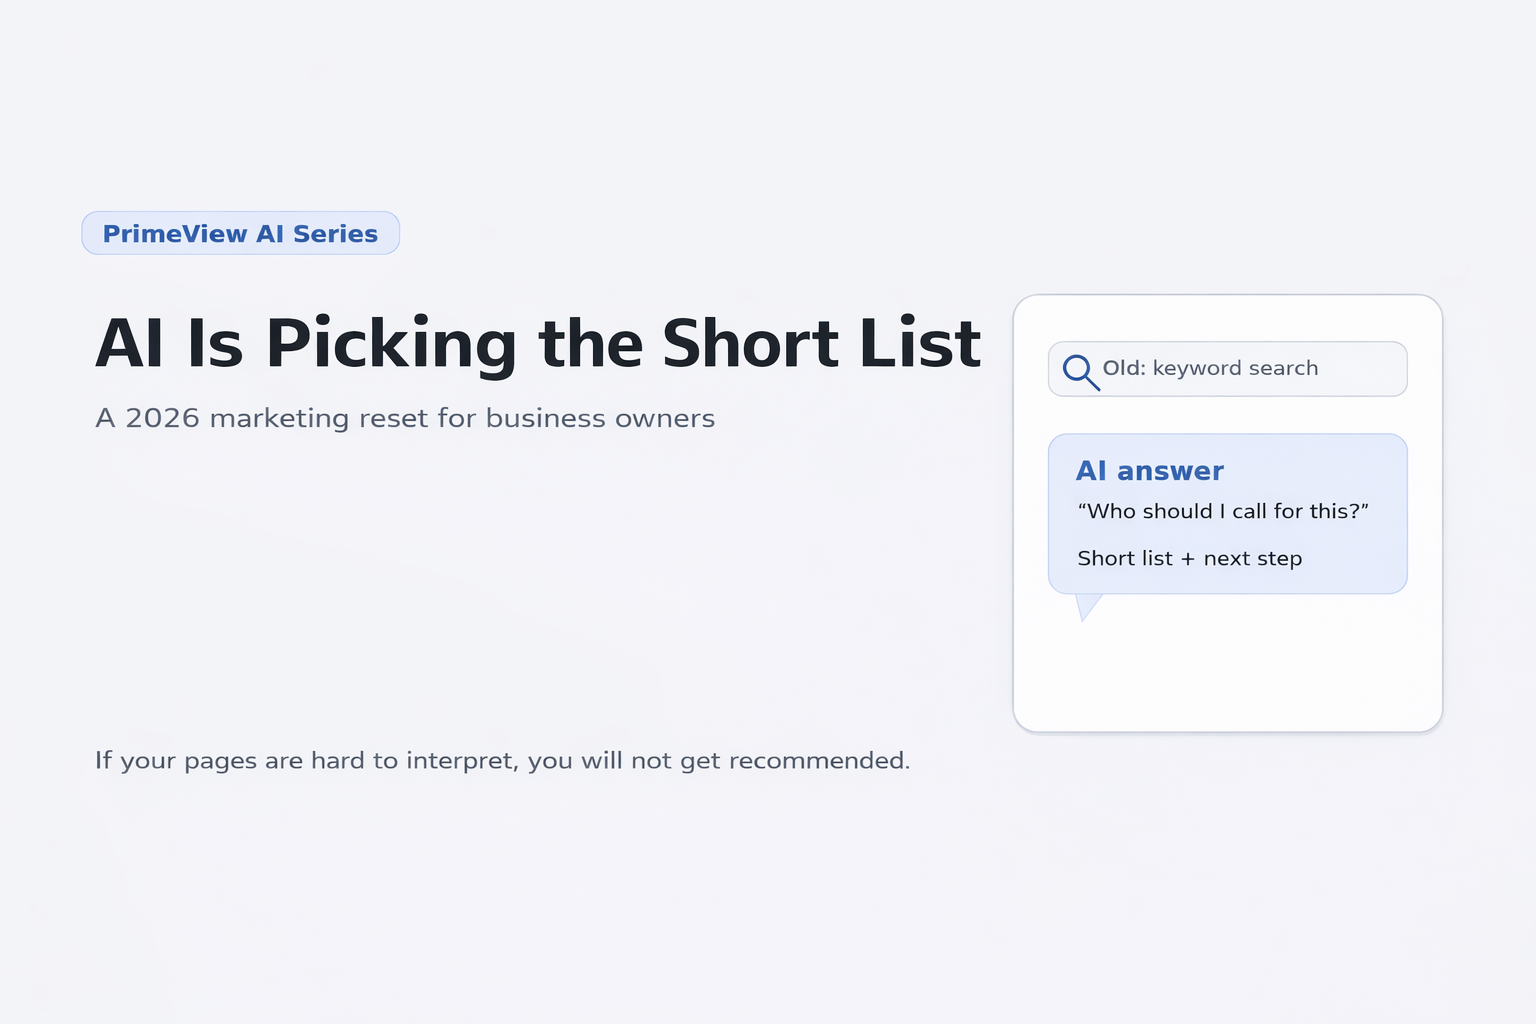Click 'Short List' in the main headline
The image size is (1536, 1024).
822,344
